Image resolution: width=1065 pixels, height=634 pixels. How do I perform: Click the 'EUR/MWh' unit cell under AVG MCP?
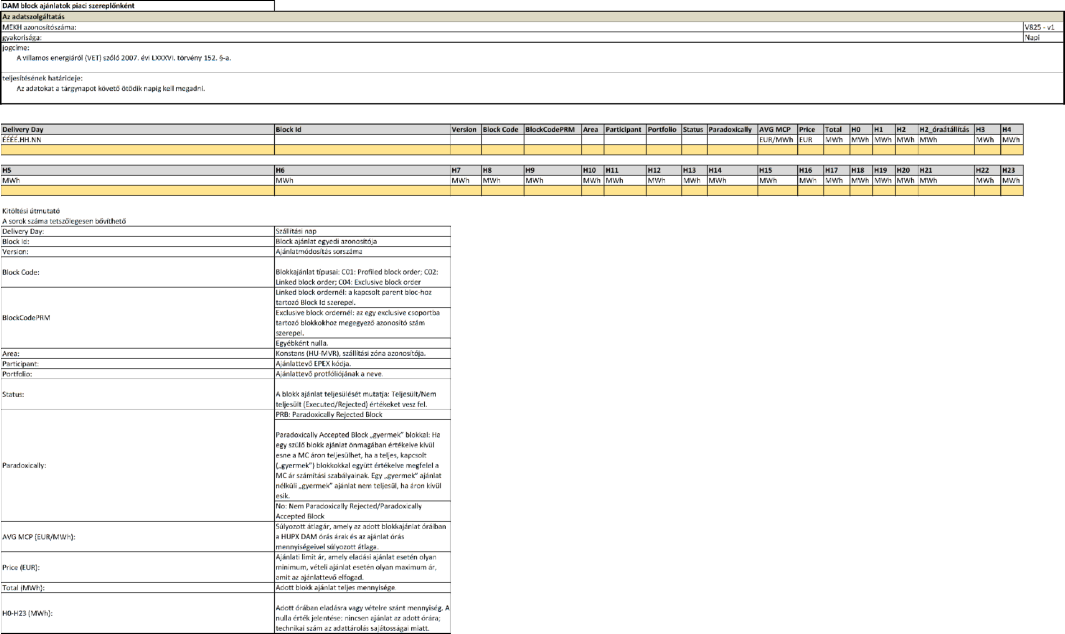777,139
